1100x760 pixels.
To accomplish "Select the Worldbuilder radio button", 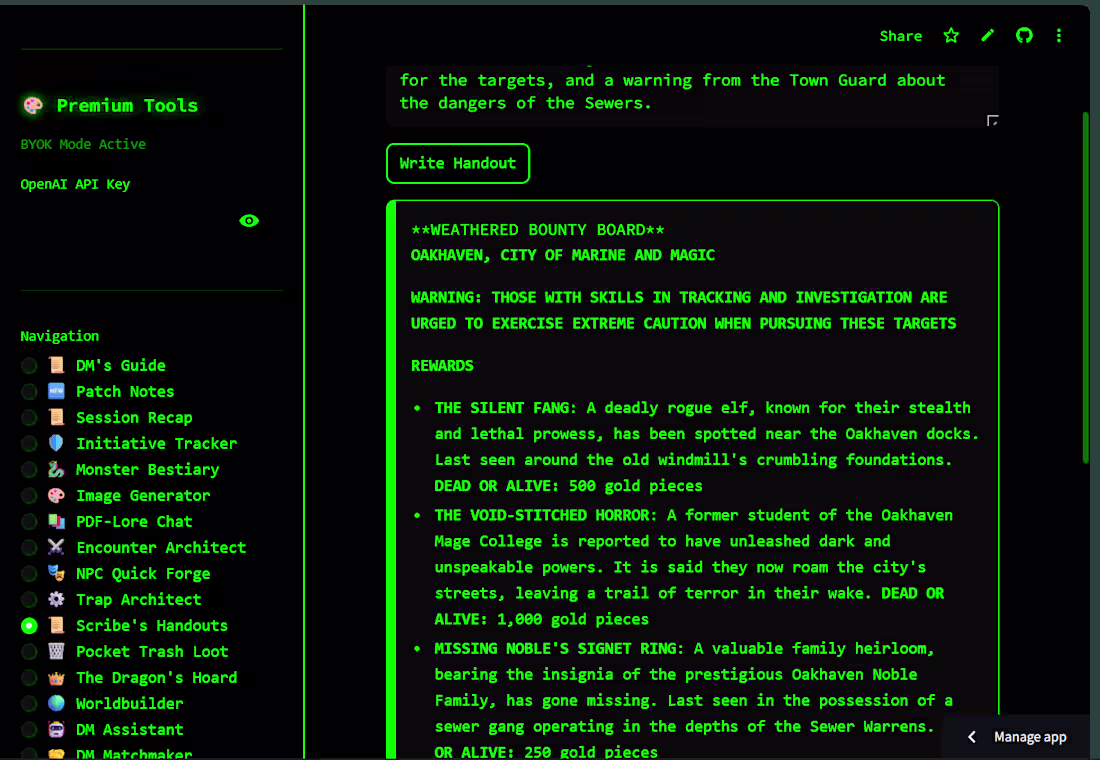I will click(29, 703).
